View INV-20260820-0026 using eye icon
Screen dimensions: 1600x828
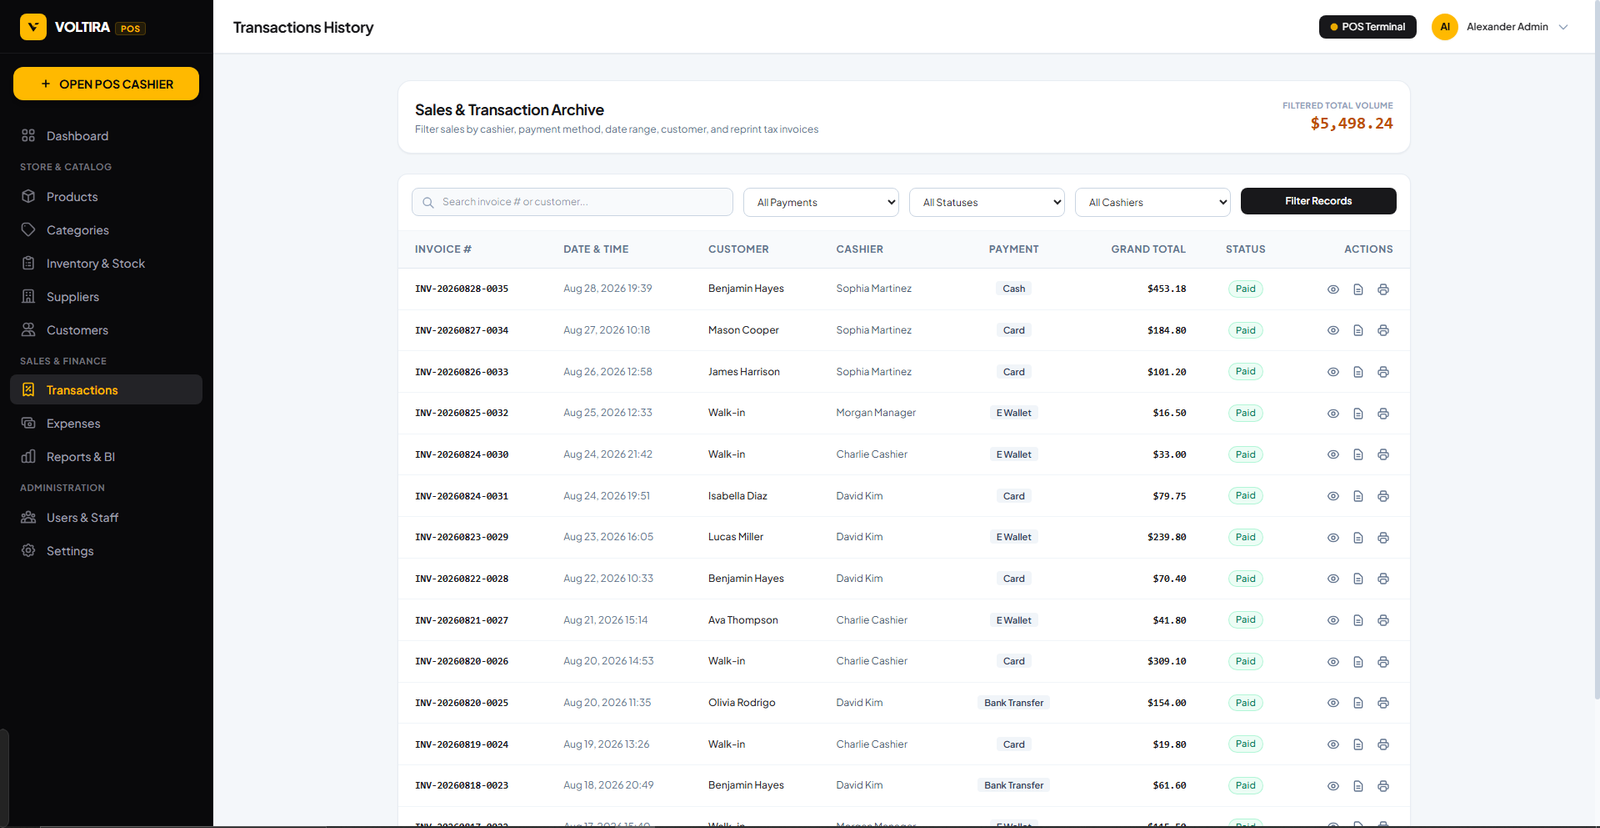click(x=1333, y=662)
